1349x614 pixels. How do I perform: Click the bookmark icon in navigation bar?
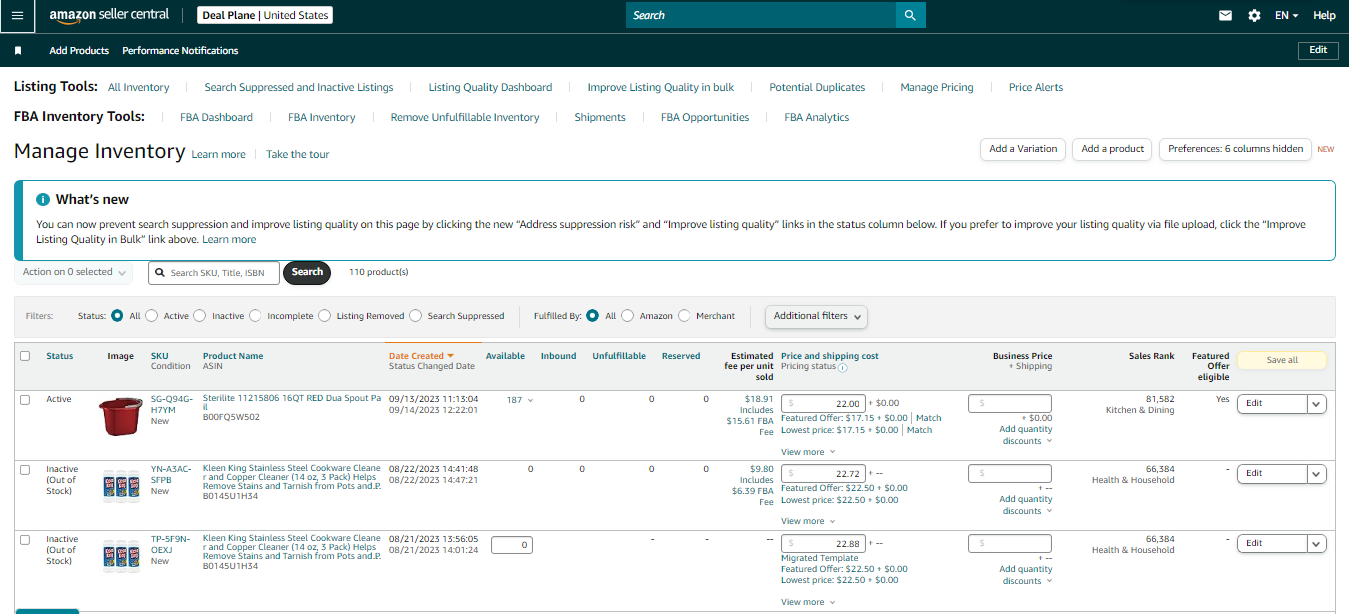tap(18, 50)
